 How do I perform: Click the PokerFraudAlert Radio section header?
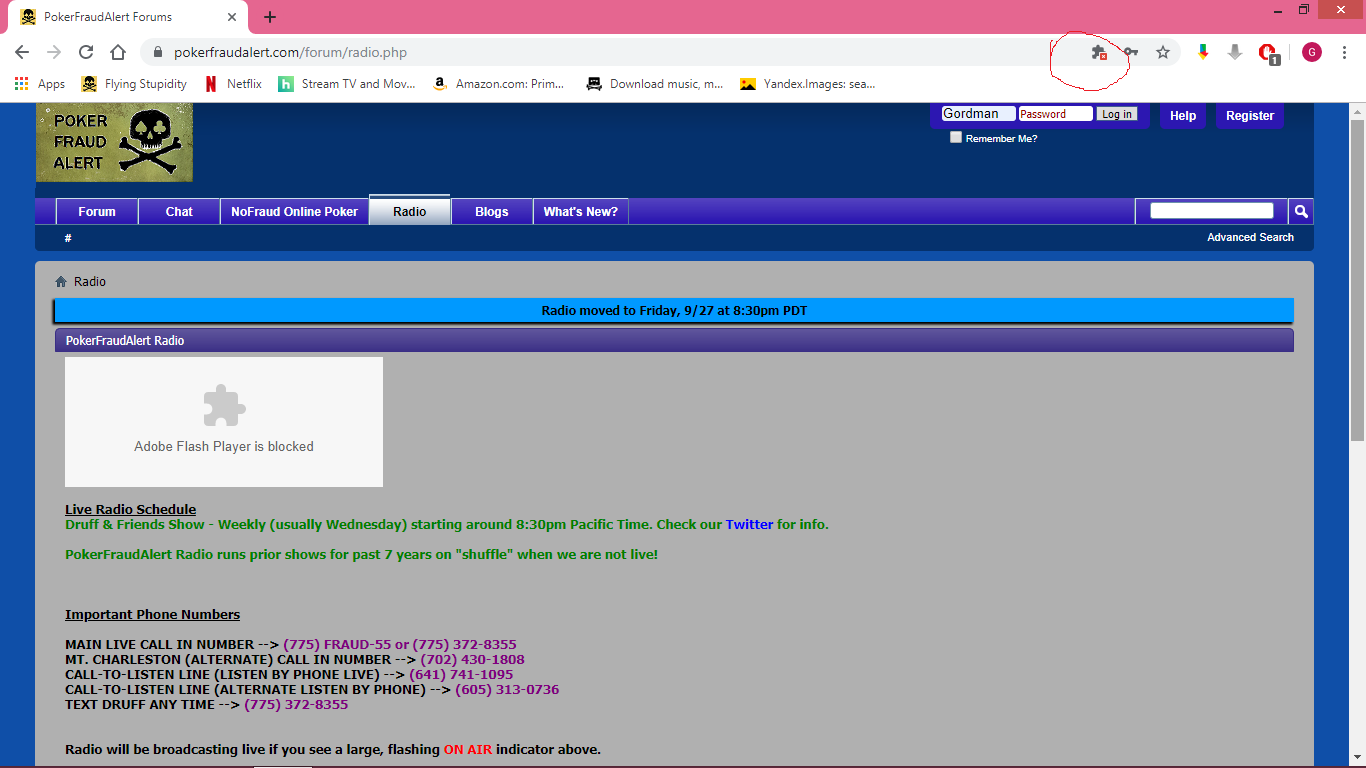(674, 340)
